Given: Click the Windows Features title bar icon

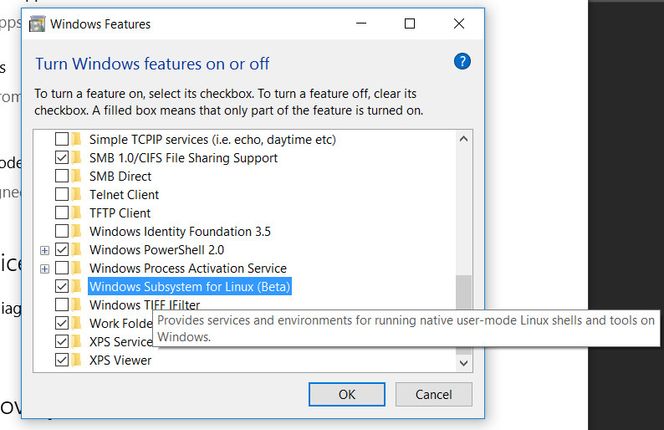Looking at the screenshot, I should 37,24.
